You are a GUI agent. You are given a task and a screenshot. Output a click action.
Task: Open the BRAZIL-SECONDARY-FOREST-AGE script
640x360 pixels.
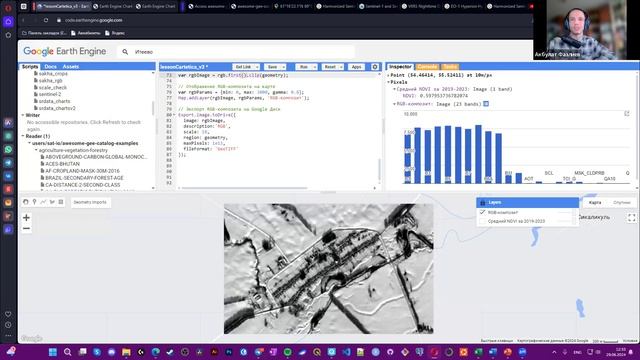click(x=84, y=178)
